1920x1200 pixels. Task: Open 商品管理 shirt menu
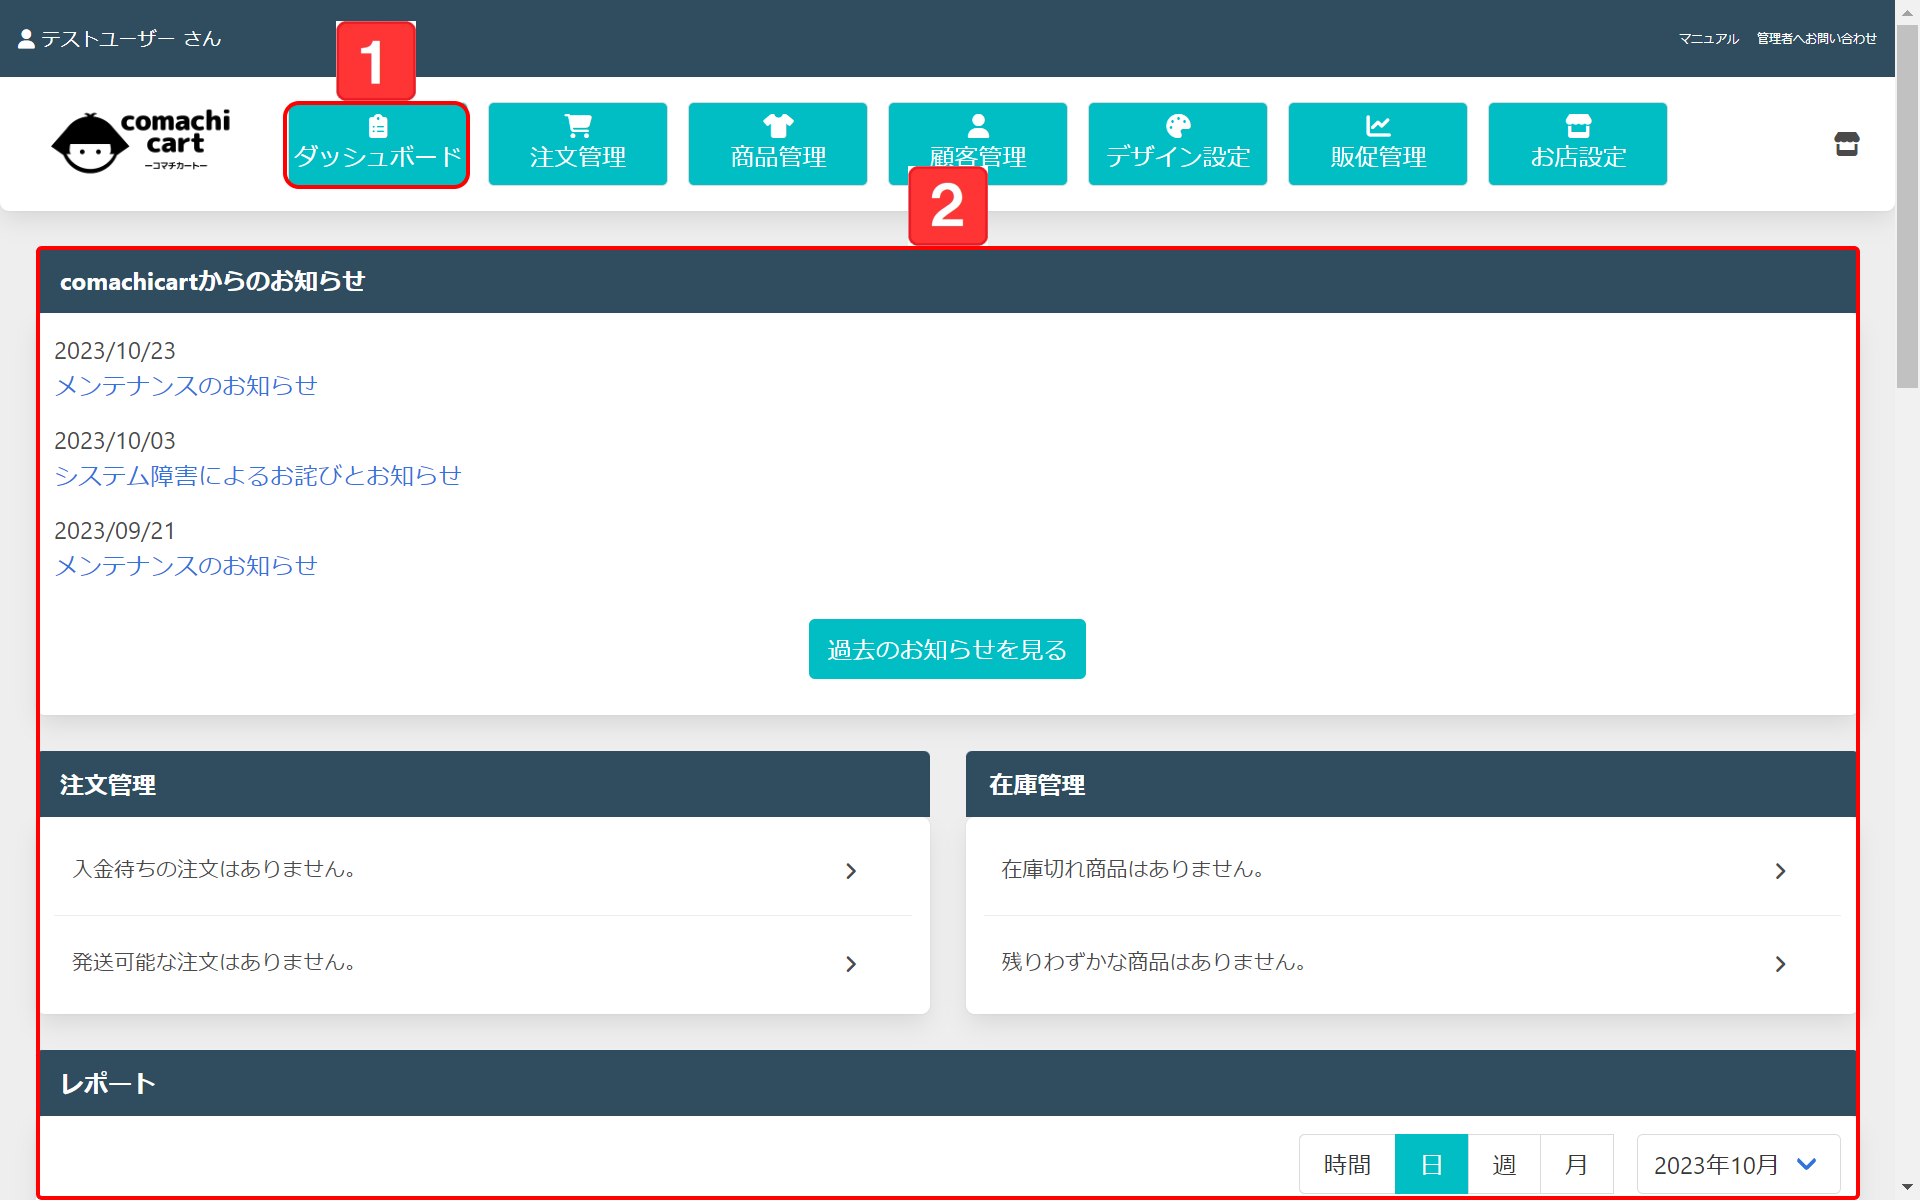point(778,144)
